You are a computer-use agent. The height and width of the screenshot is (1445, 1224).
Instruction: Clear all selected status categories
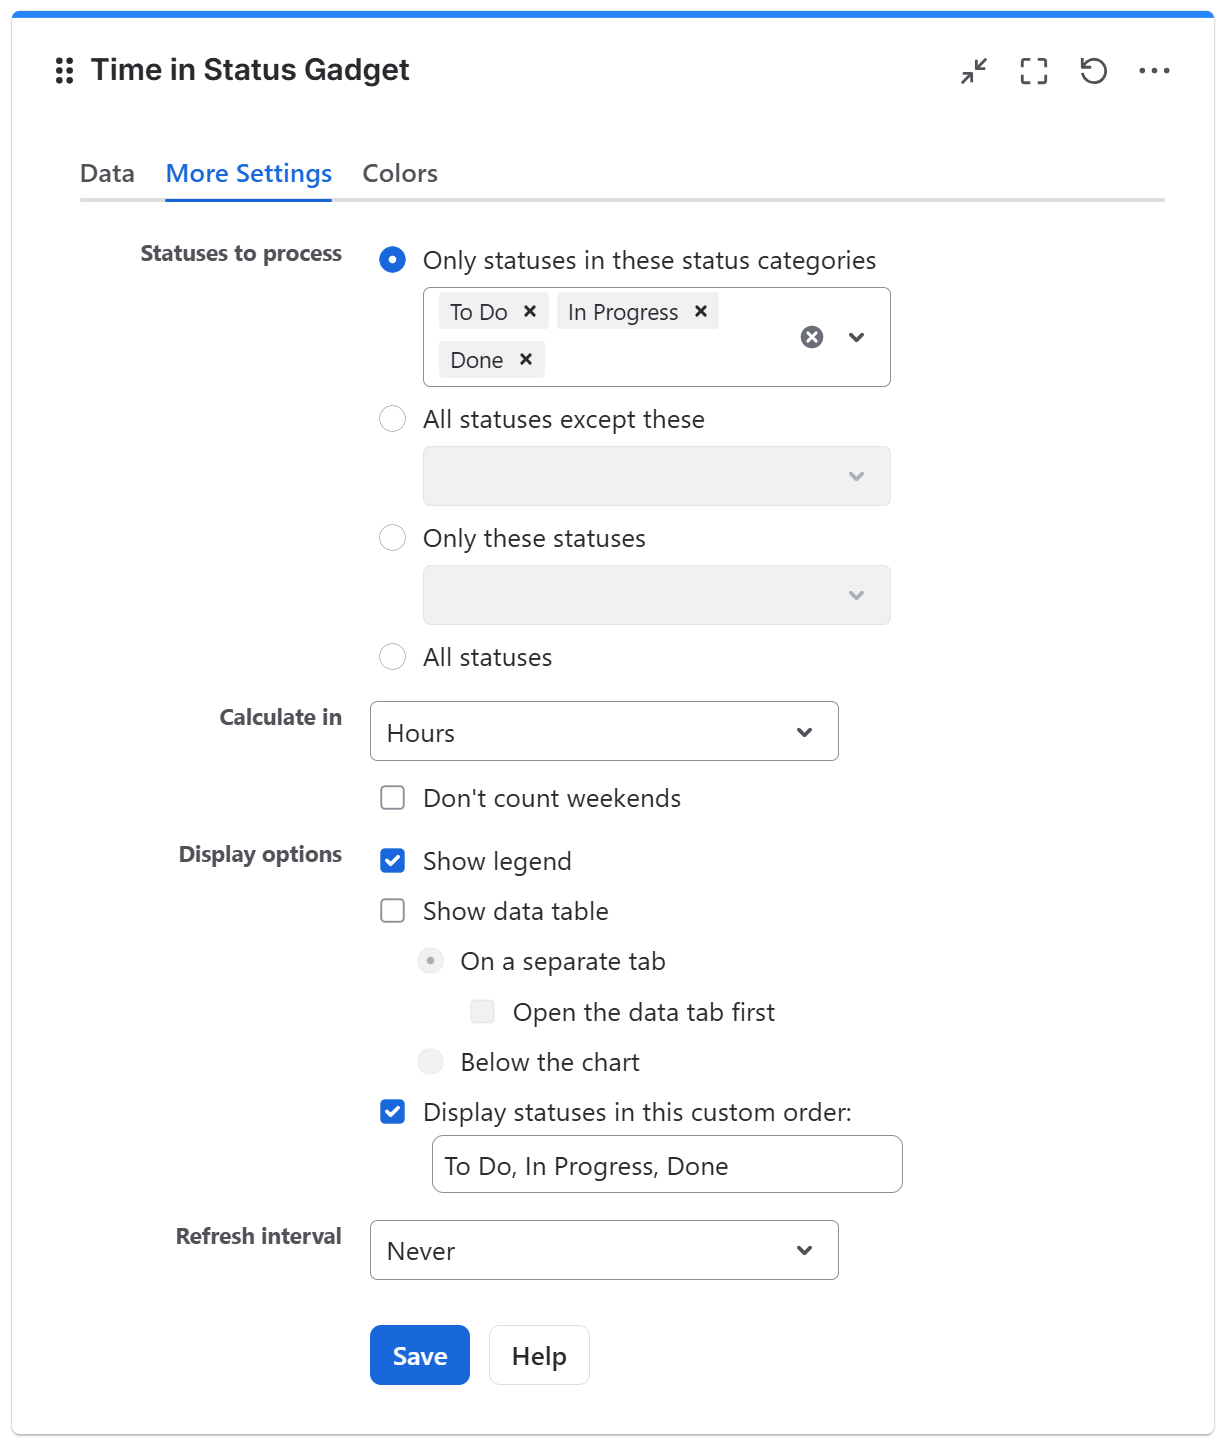click(812, 337)
